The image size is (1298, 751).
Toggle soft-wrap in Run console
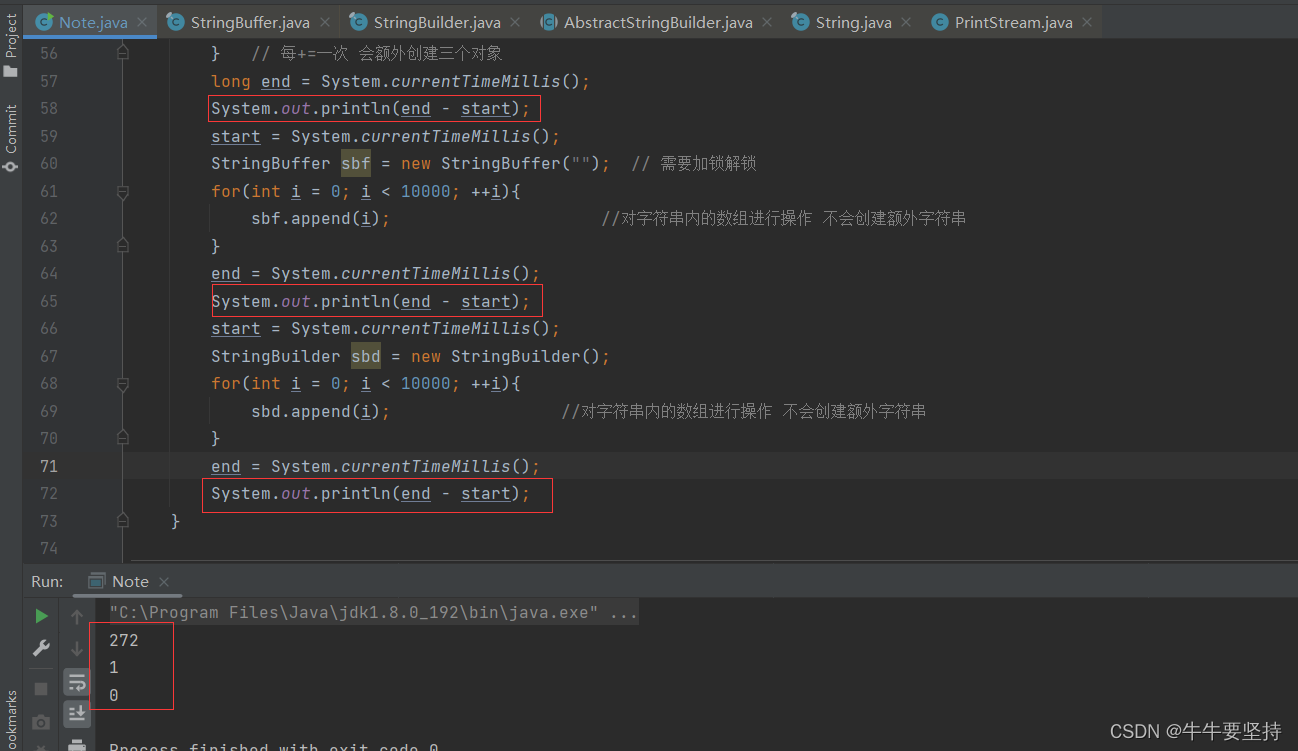(77, 682)
